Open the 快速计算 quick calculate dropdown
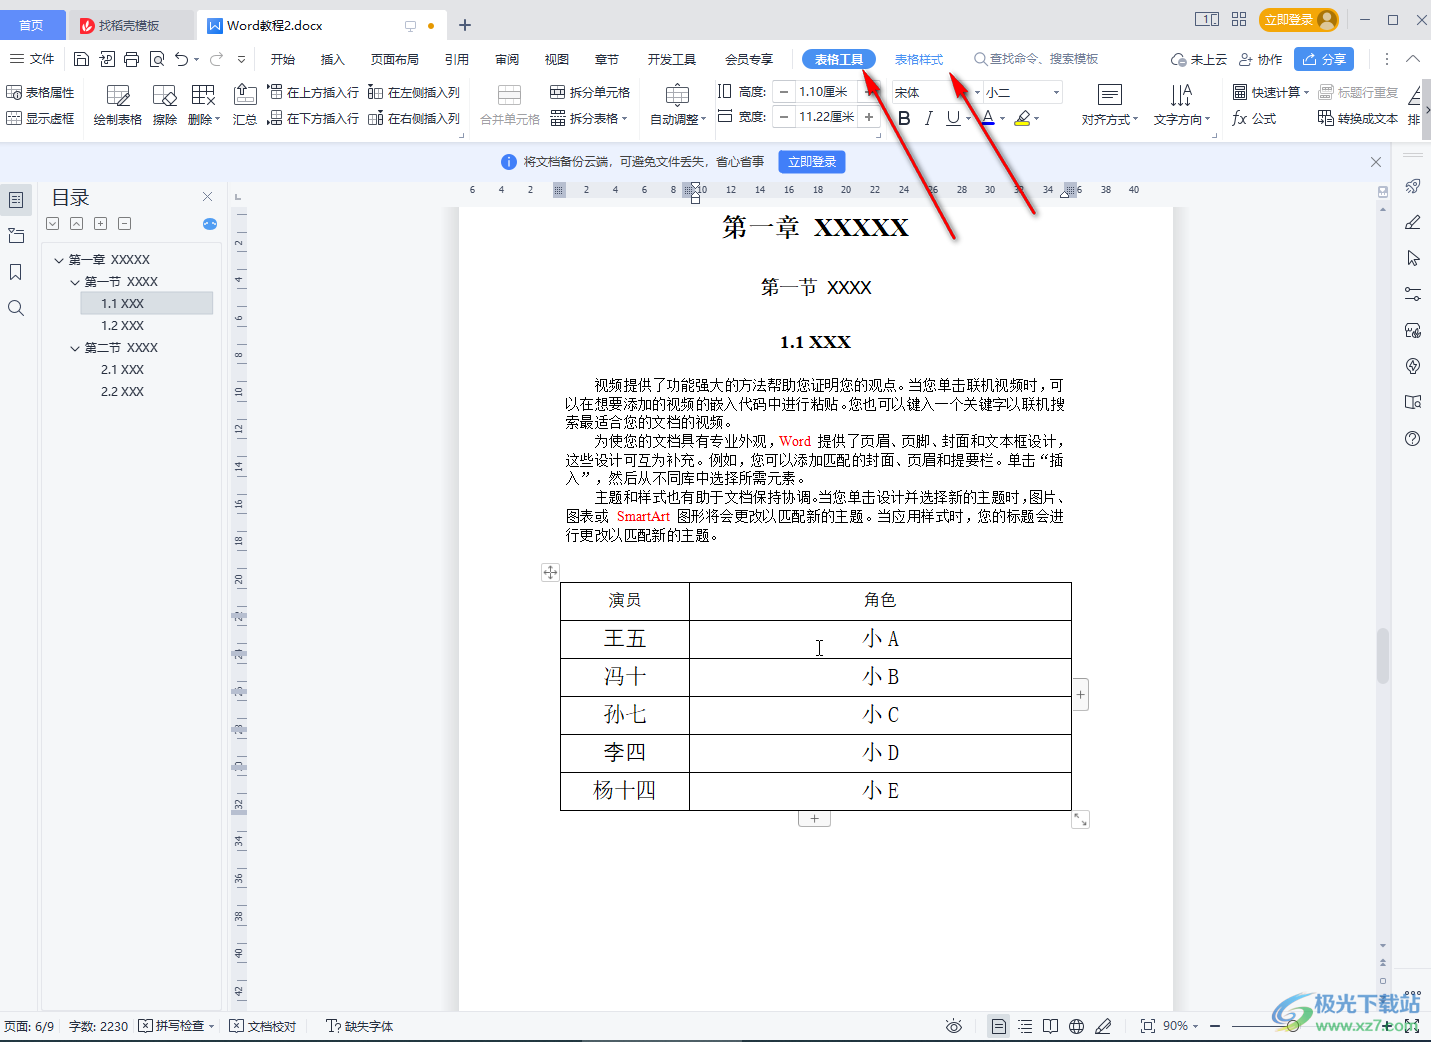 1271,92
